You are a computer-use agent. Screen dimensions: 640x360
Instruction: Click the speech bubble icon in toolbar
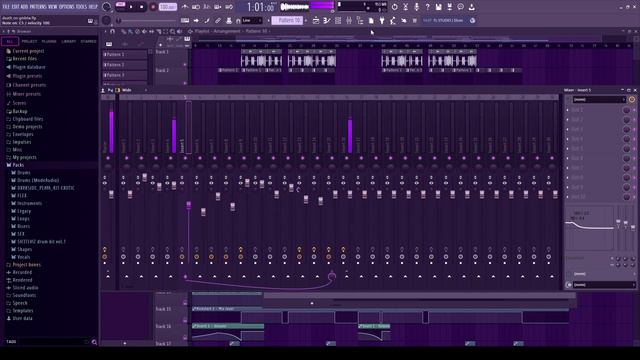click(x=460, y=7)
